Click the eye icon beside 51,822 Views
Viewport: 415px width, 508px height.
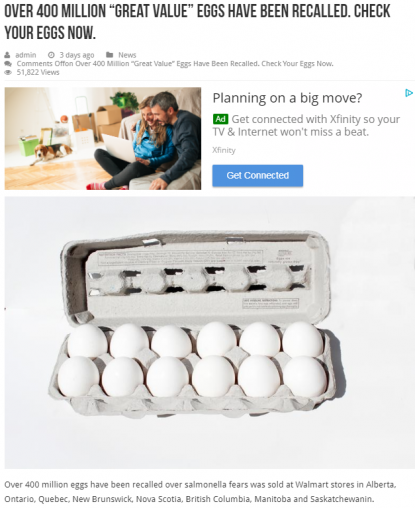click(8, 72)
